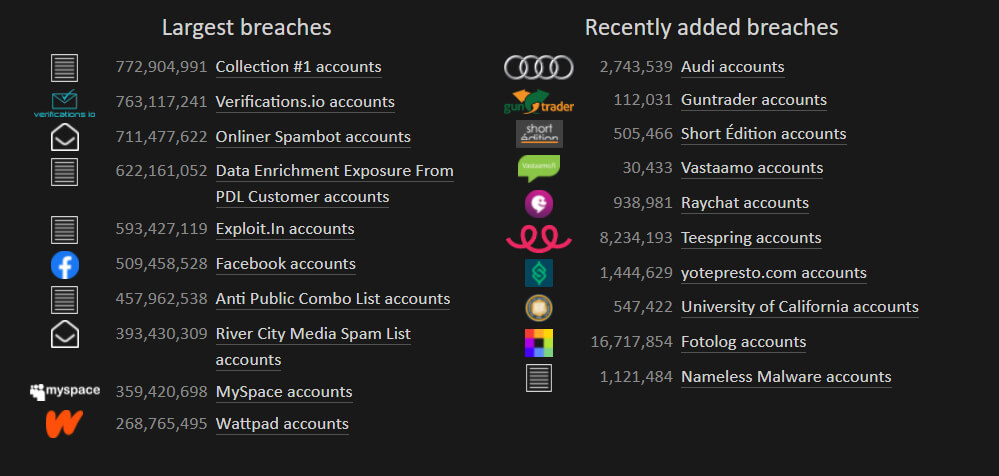Open the Collection #1 accounts link
The width and height of the screenshot is (999, 476).
298,67
